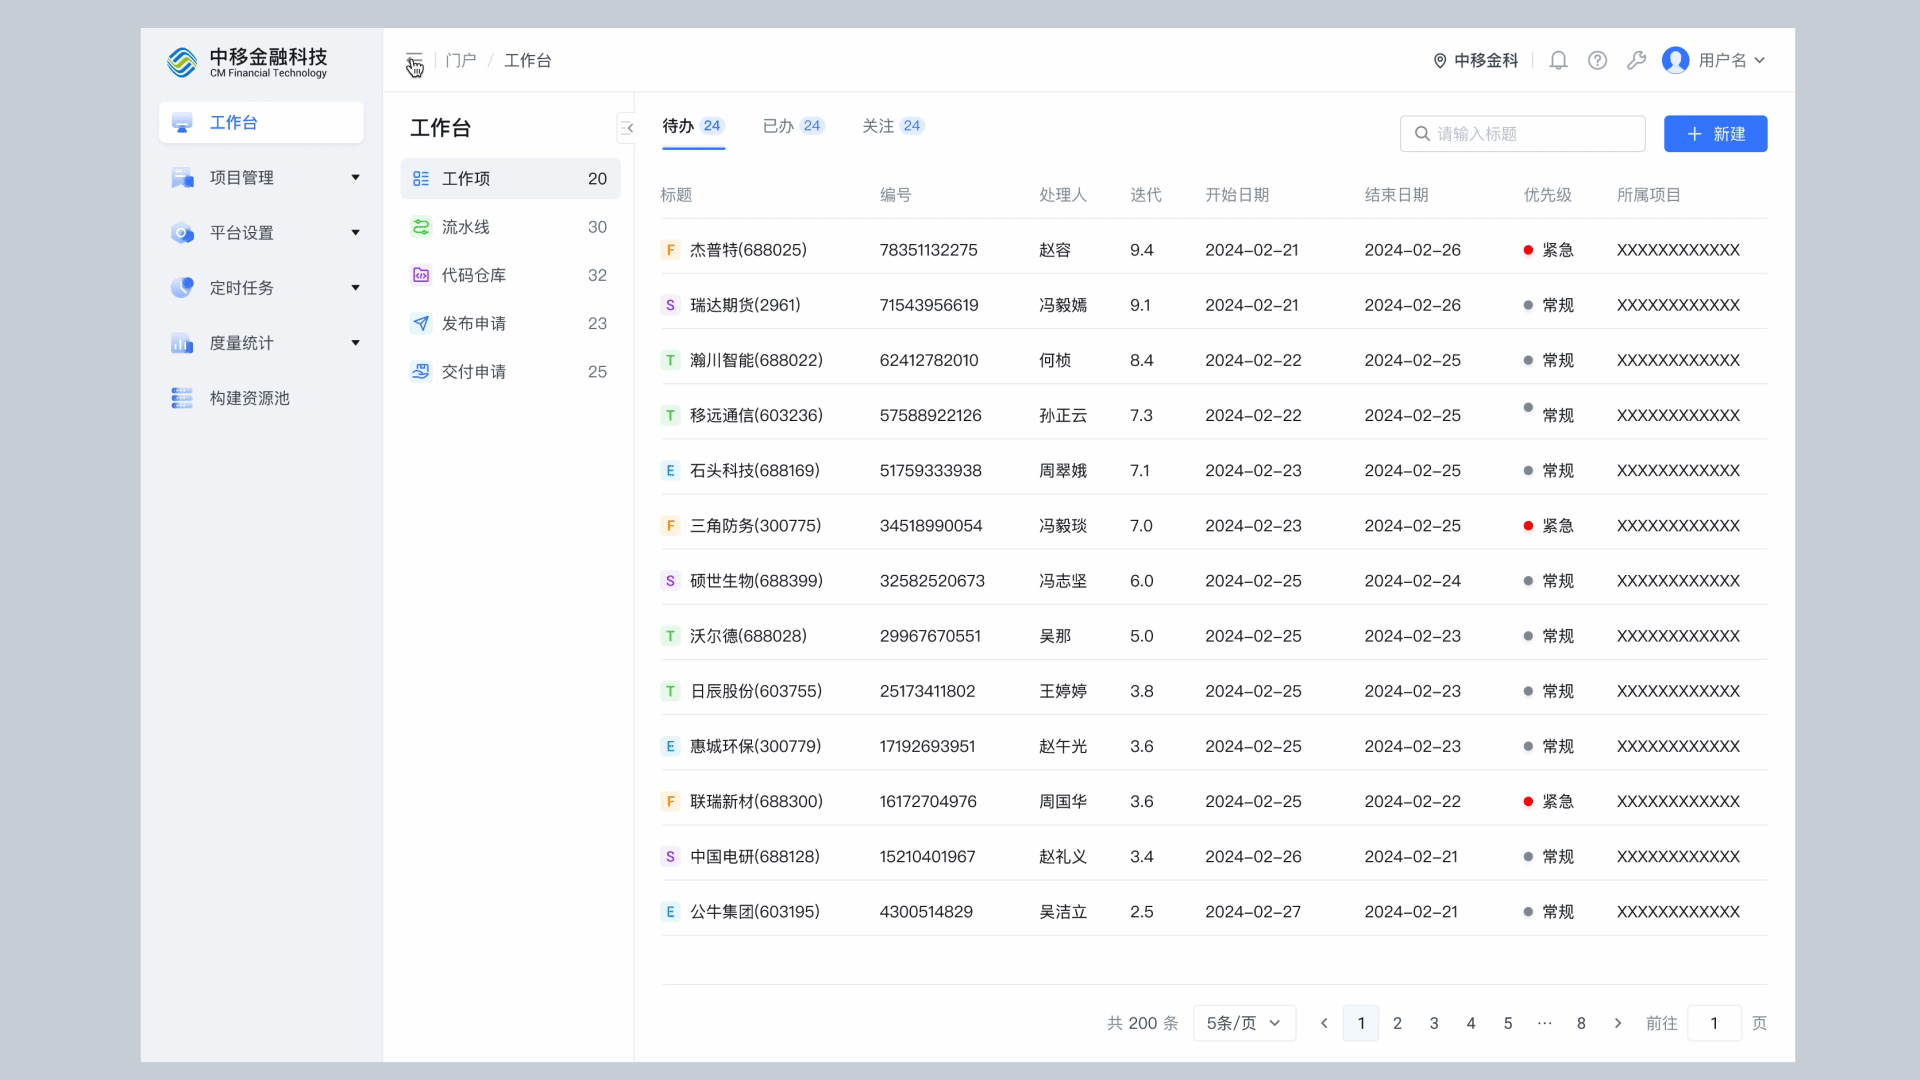Click the 流水线 pipeline icon

coord(421,227)
